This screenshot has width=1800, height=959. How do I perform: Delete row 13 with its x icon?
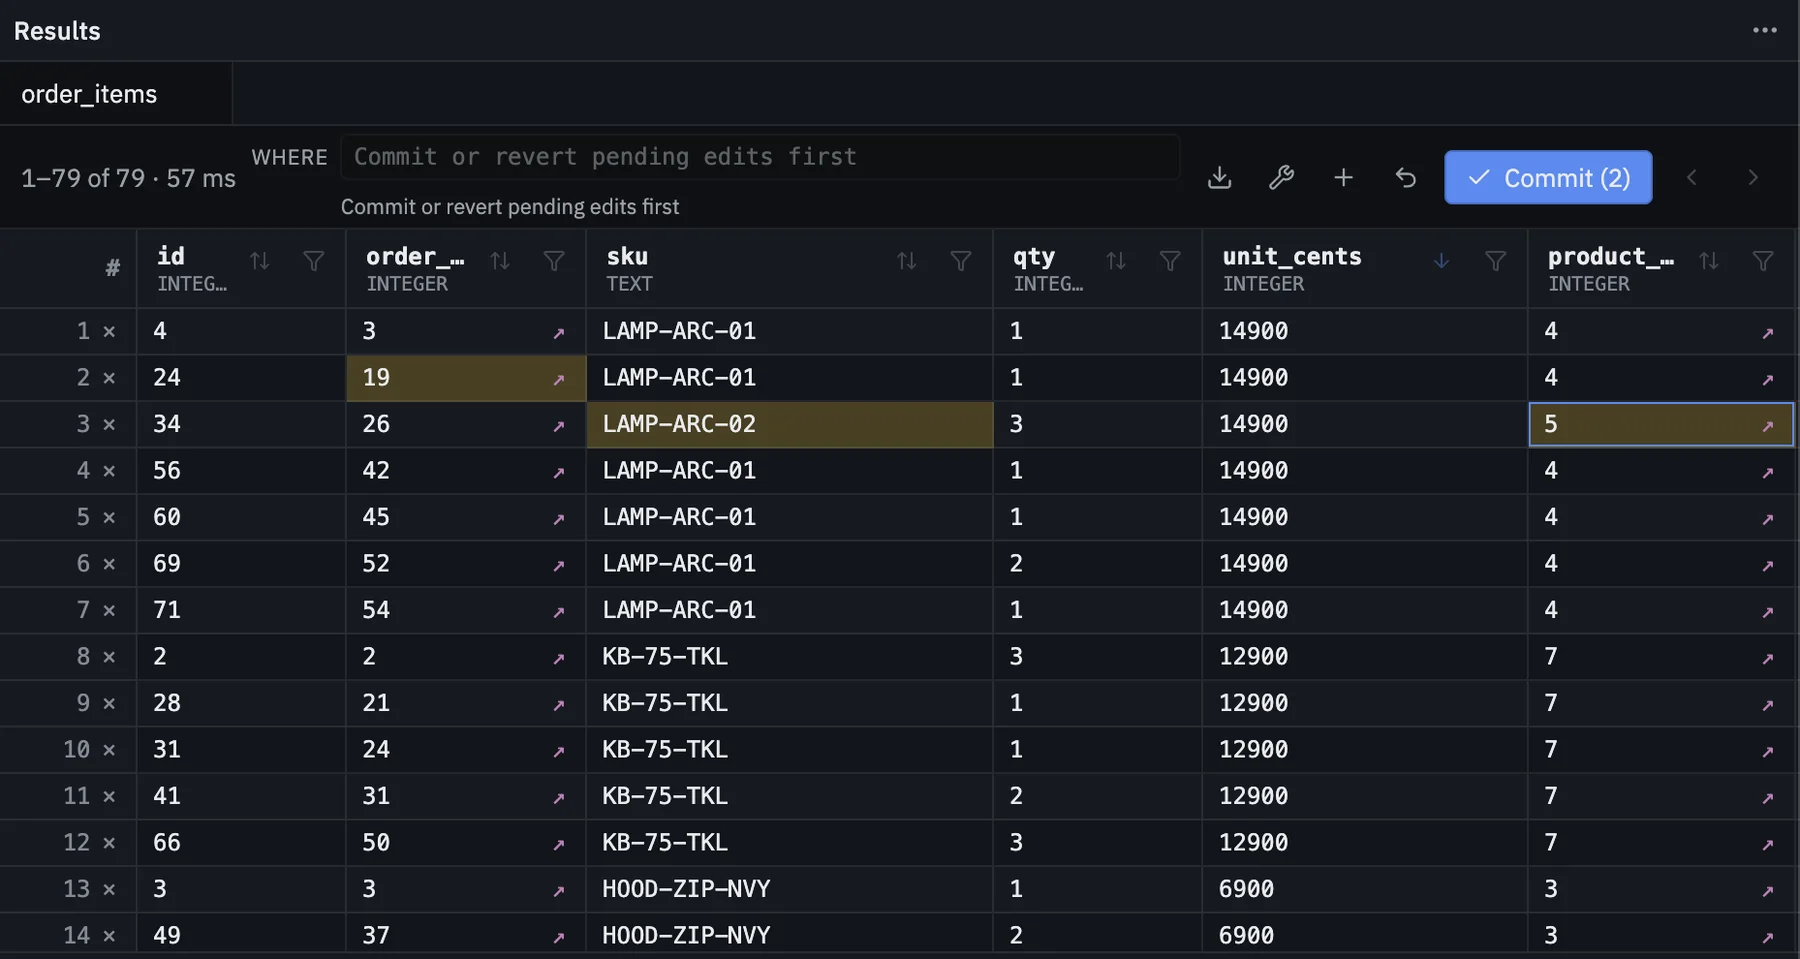coord(109,890)
